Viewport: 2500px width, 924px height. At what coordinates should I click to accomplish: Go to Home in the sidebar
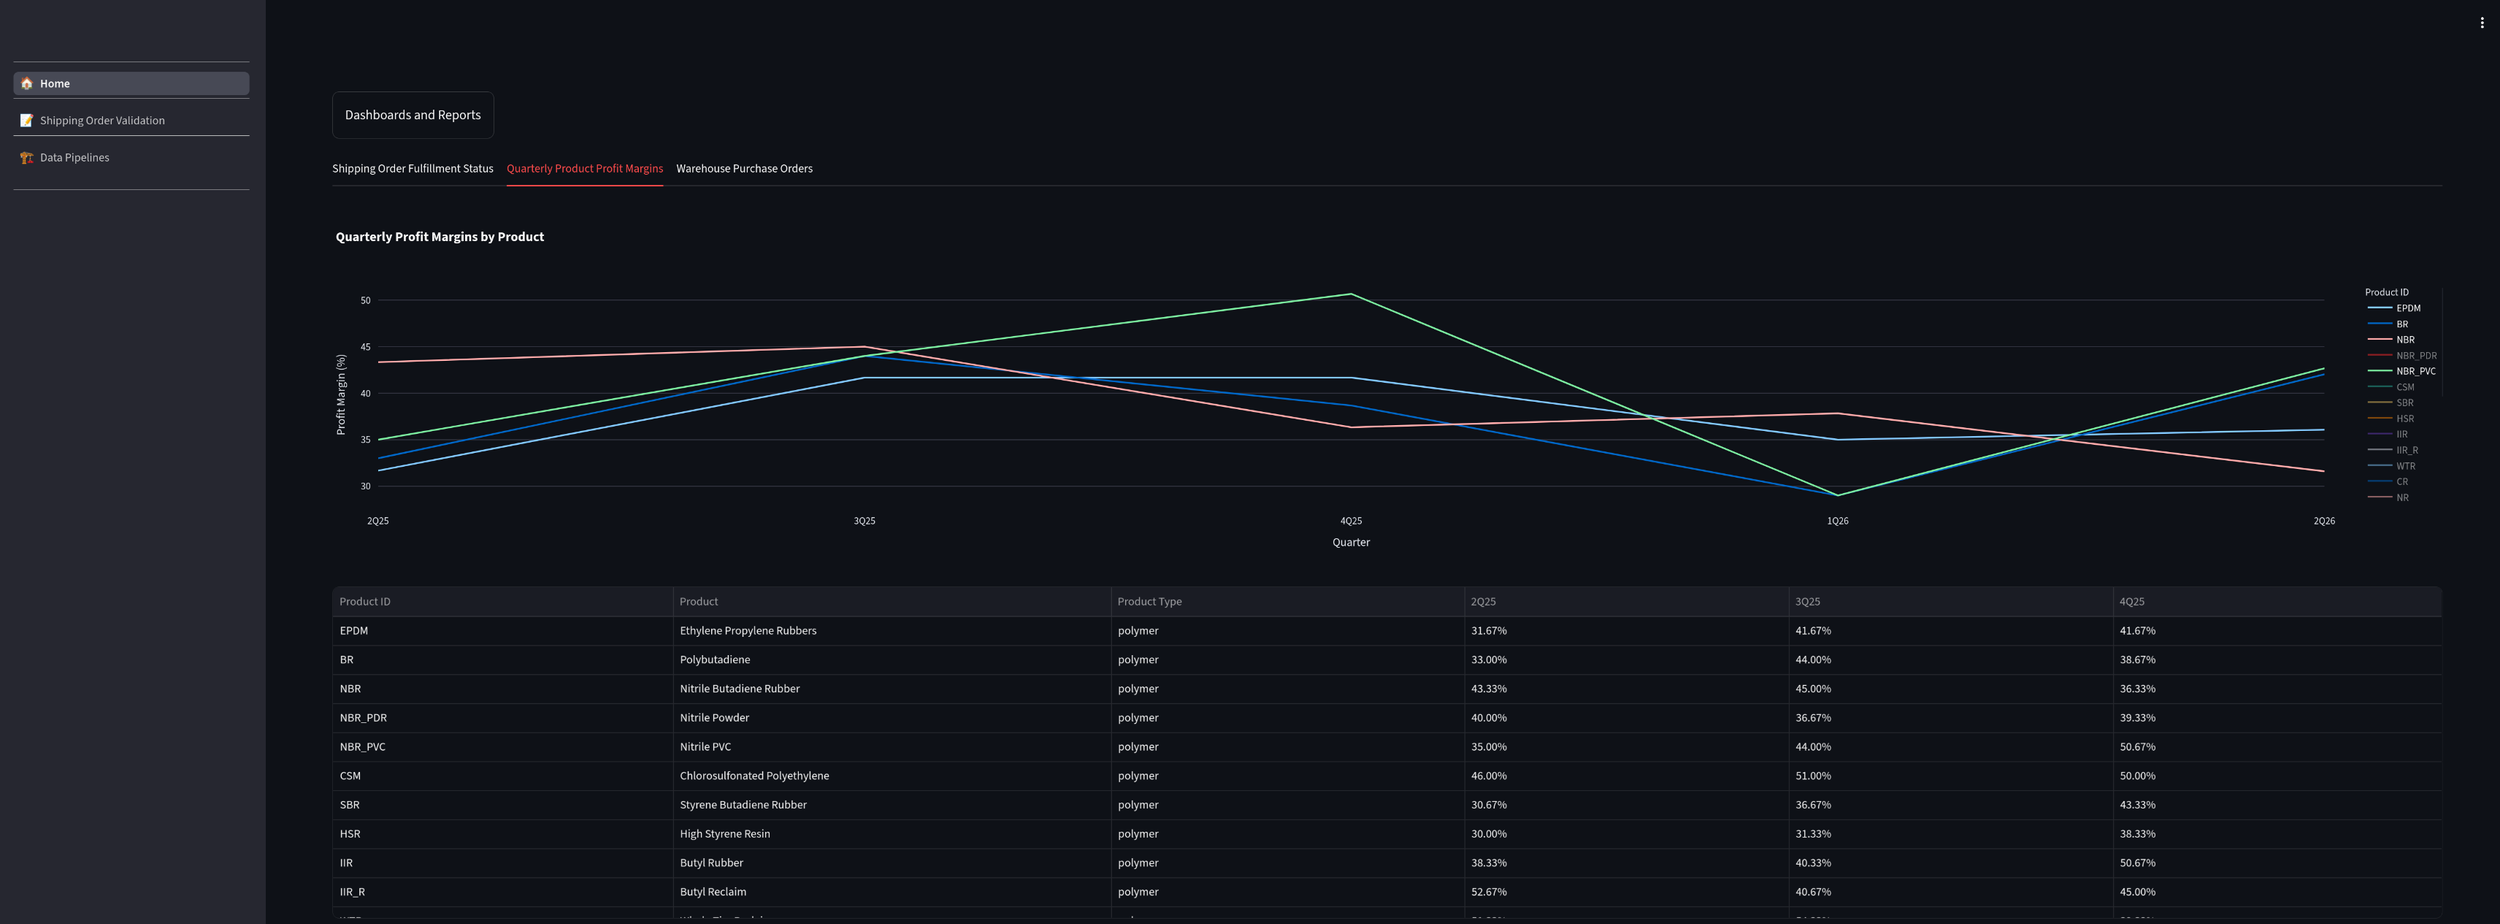[131, 83]
